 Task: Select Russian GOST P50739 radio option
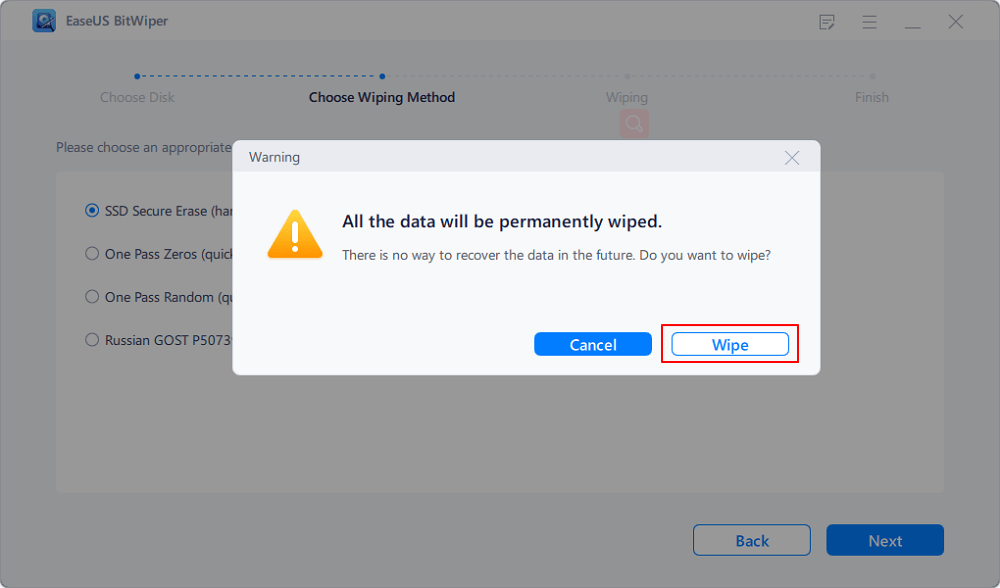(93, 340)
